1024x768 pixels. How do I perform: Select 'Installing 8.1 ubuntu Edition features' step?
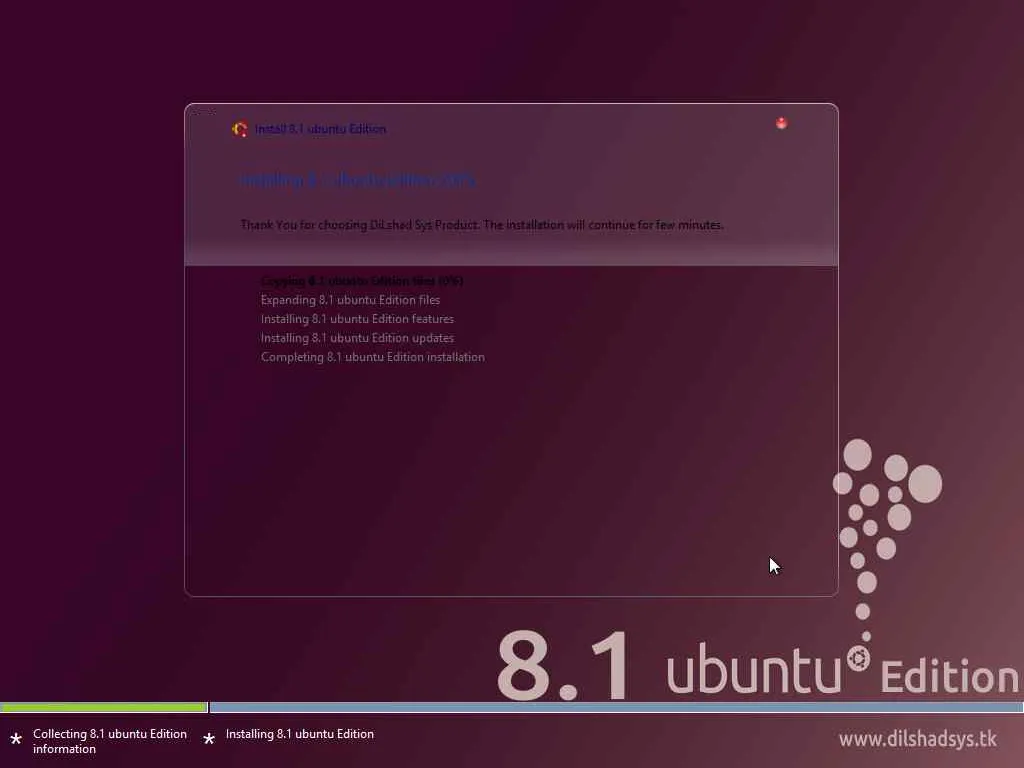pos(357,319)
